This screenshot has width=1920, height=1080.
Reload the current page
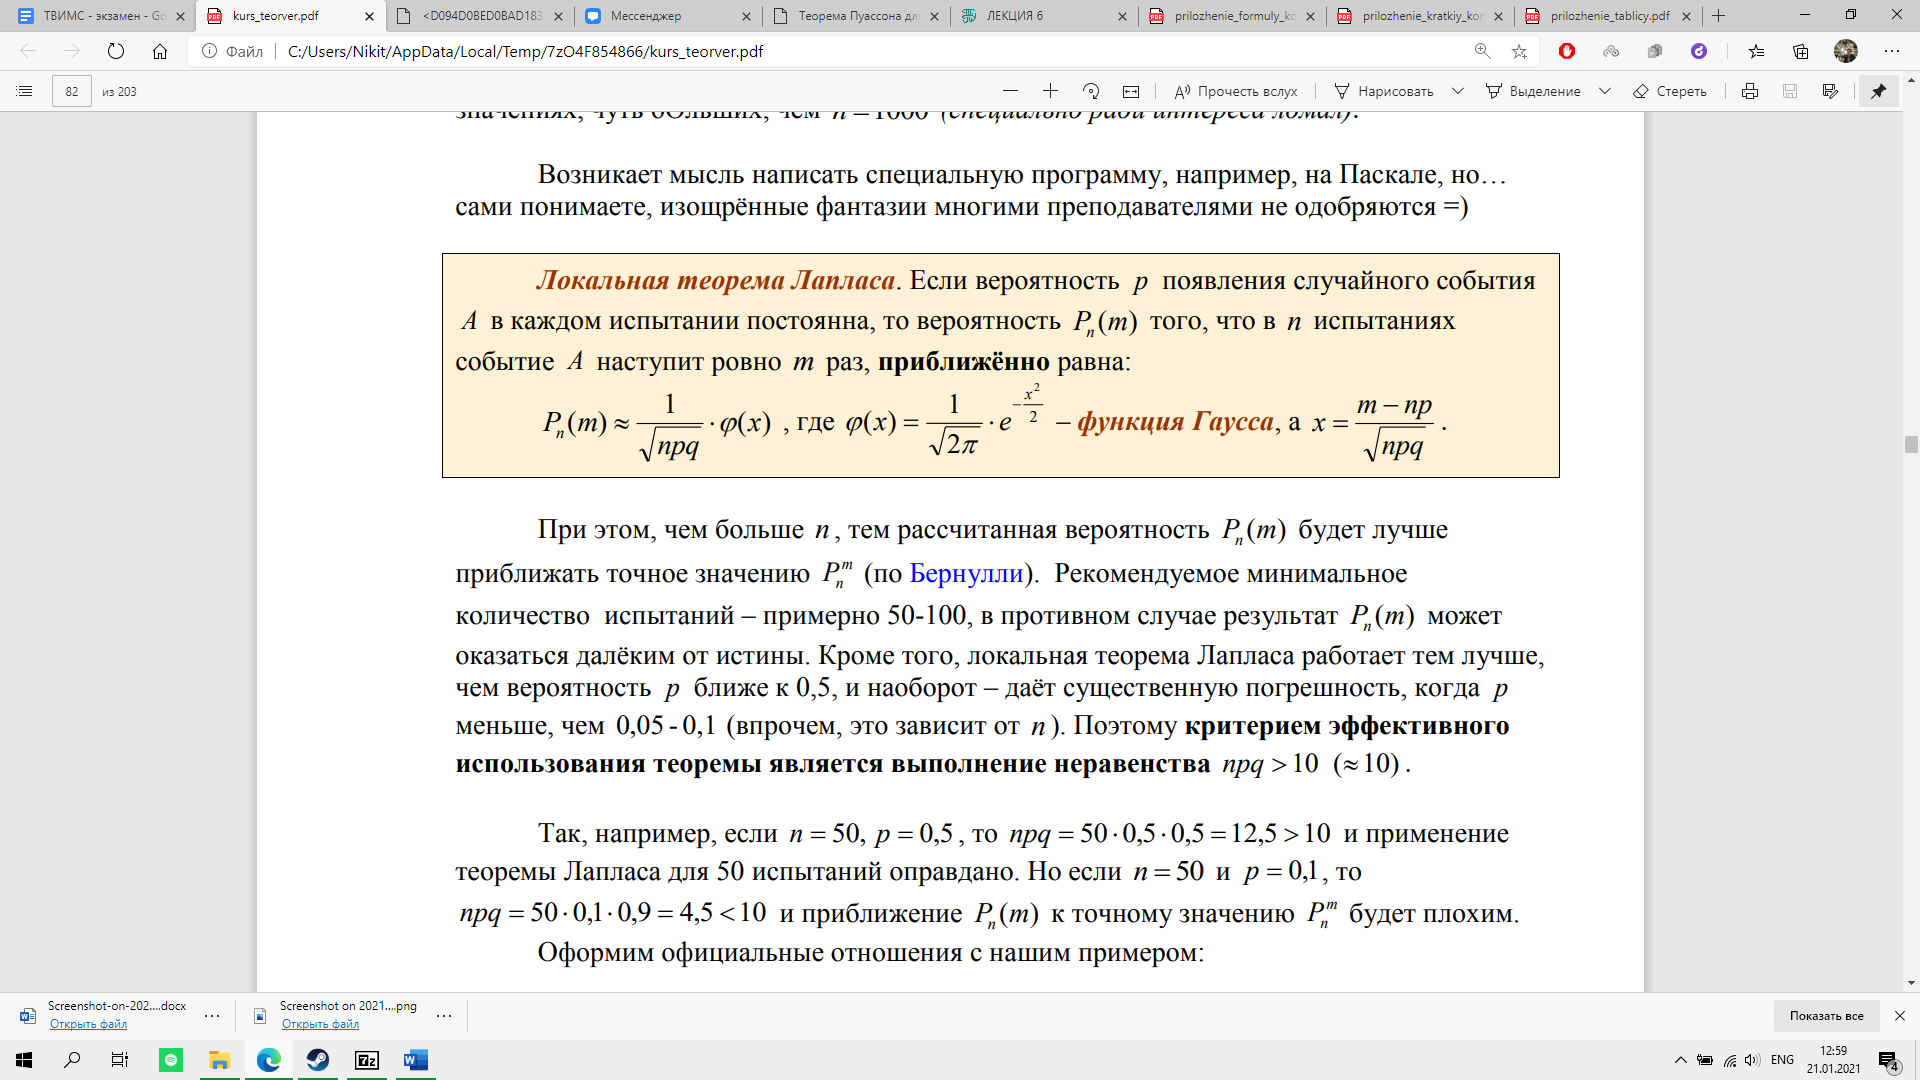(116, 51)
